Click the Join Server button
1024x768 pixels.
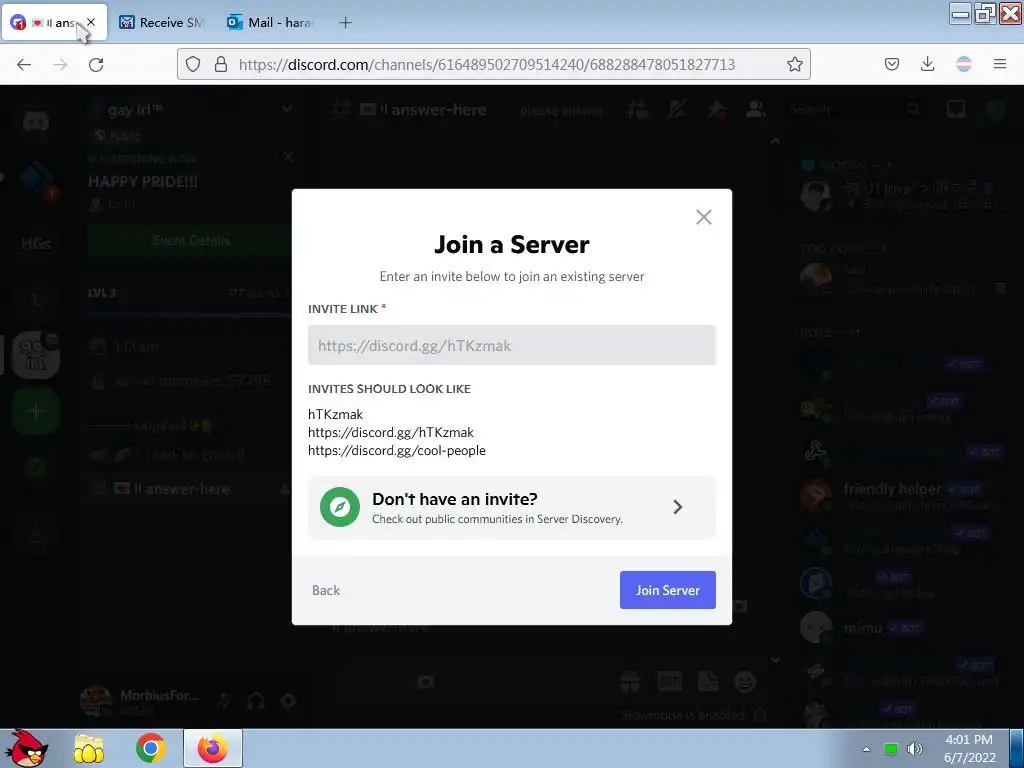(x=667, y=590)
